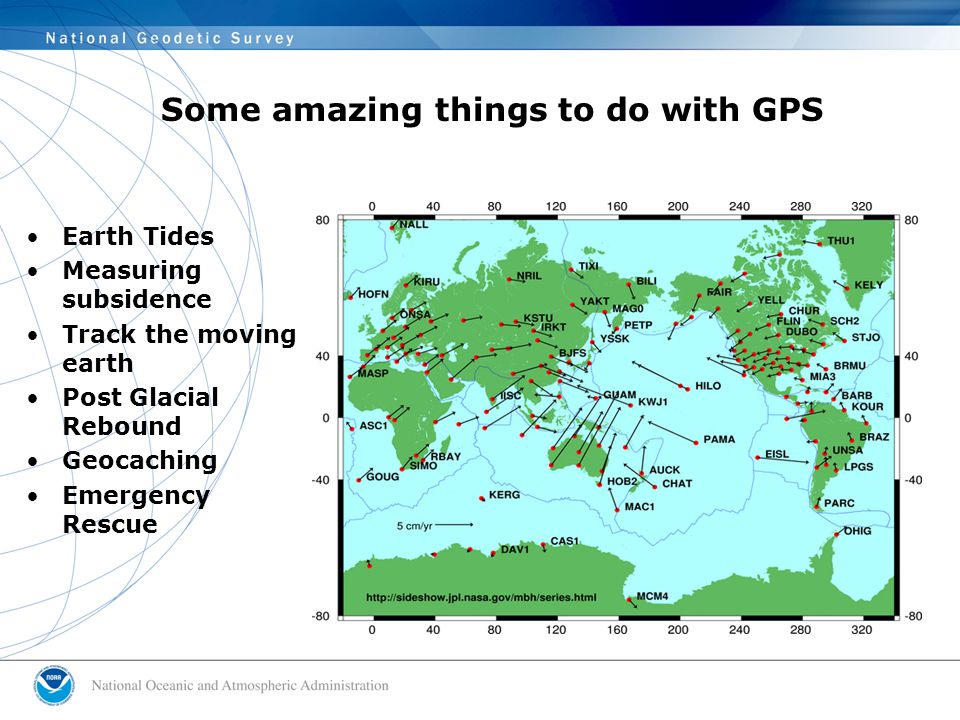Click the DAV1 station label
960x720 pixels.
(514, 549)
